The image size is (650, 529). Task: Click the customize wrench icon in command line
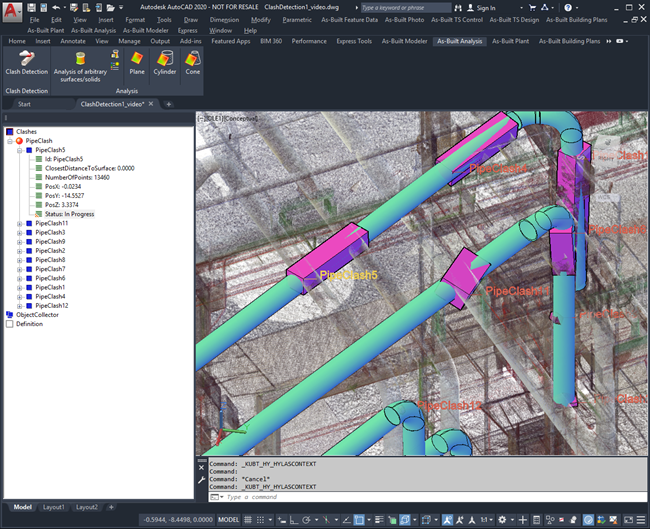pyautogui.click(x=201, y=480)
